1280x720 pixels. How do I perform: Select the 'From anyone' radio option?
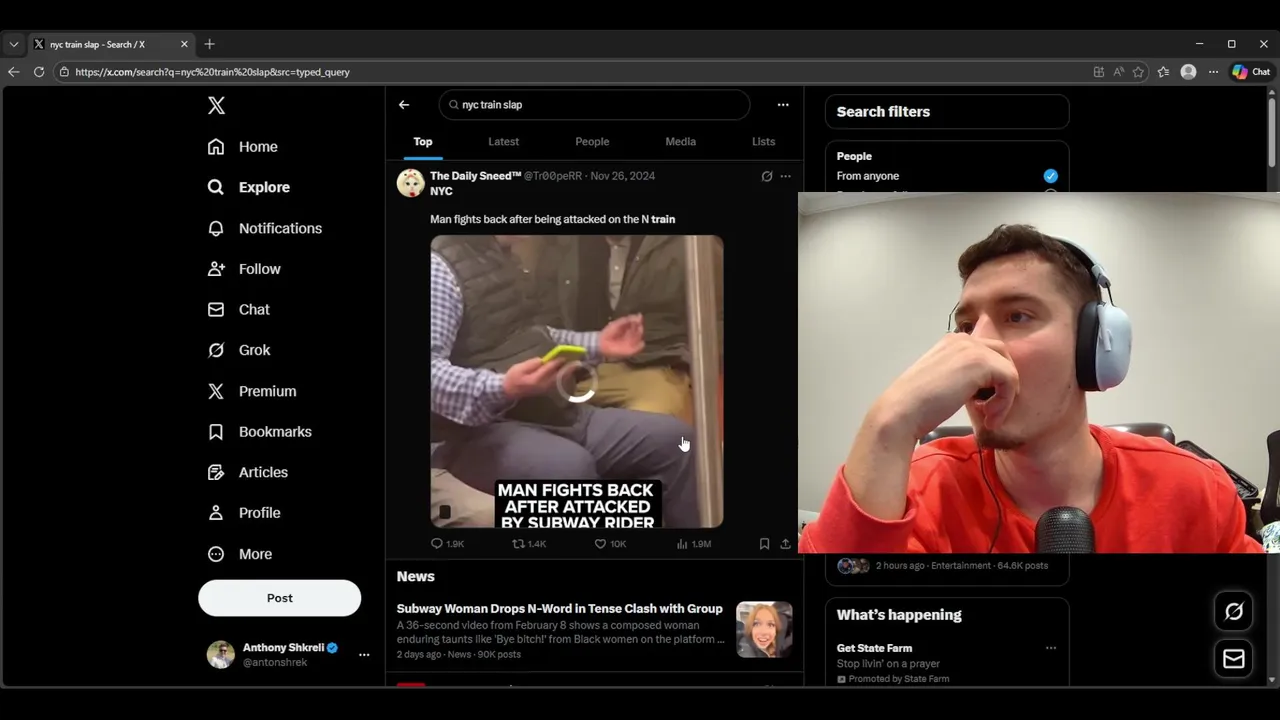pyautogui.click(x=1050, y=176)
